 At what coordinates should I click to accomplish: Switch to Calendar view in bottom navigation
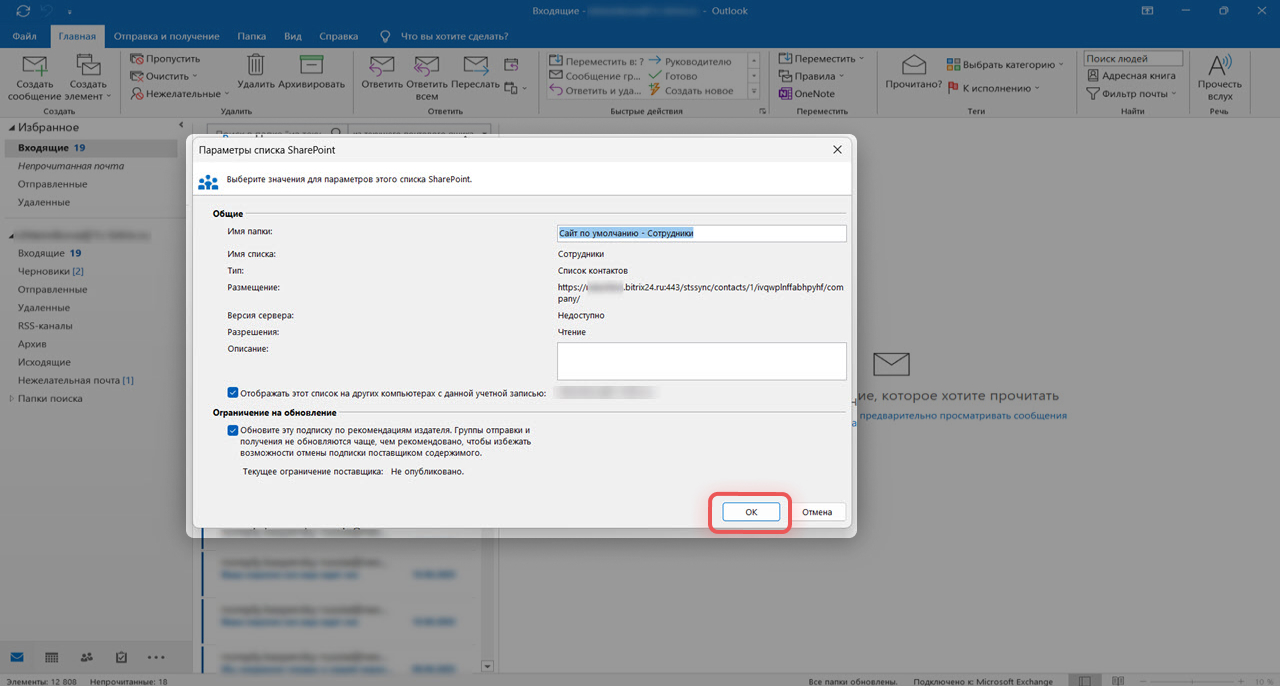52,657
